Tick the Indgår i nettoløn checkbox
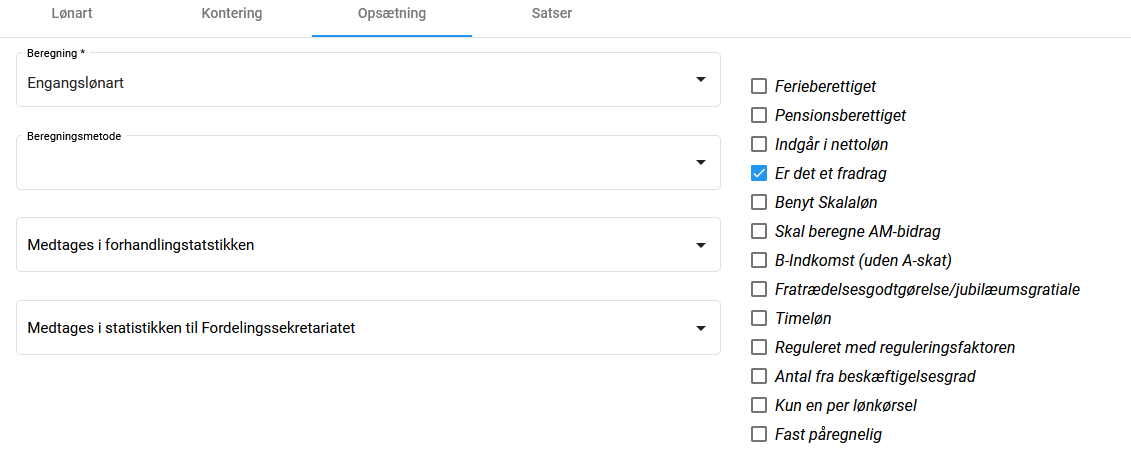1131x465 pixels. tap(759, 145)
